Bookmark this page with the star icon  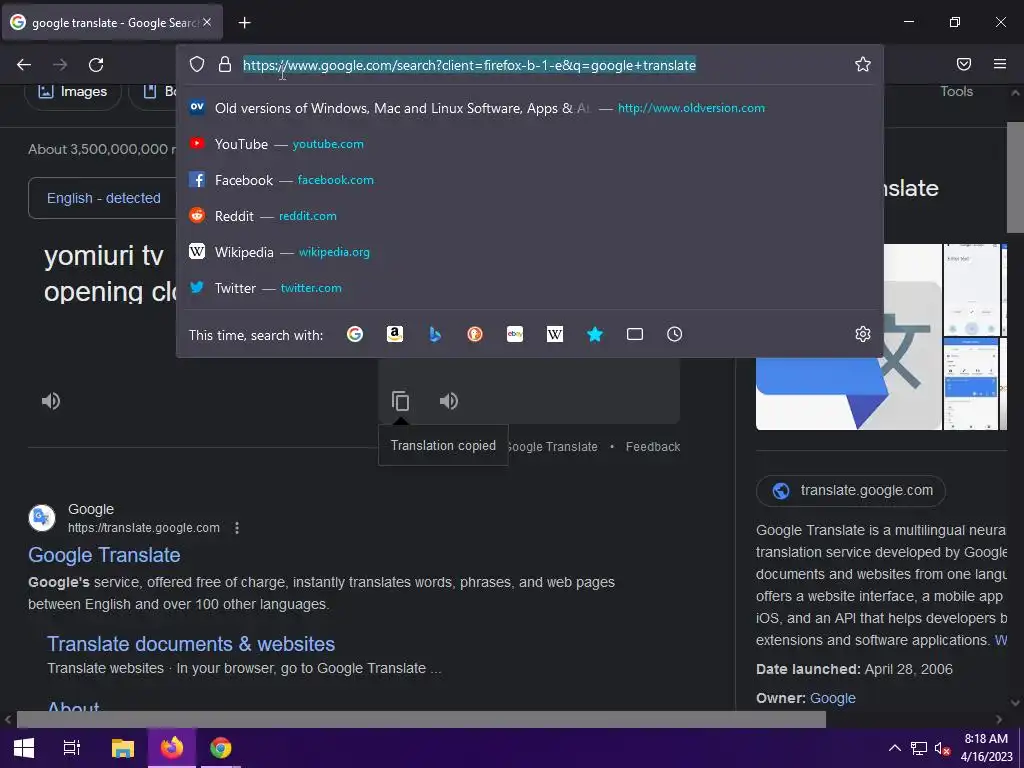tap(863, 64)
